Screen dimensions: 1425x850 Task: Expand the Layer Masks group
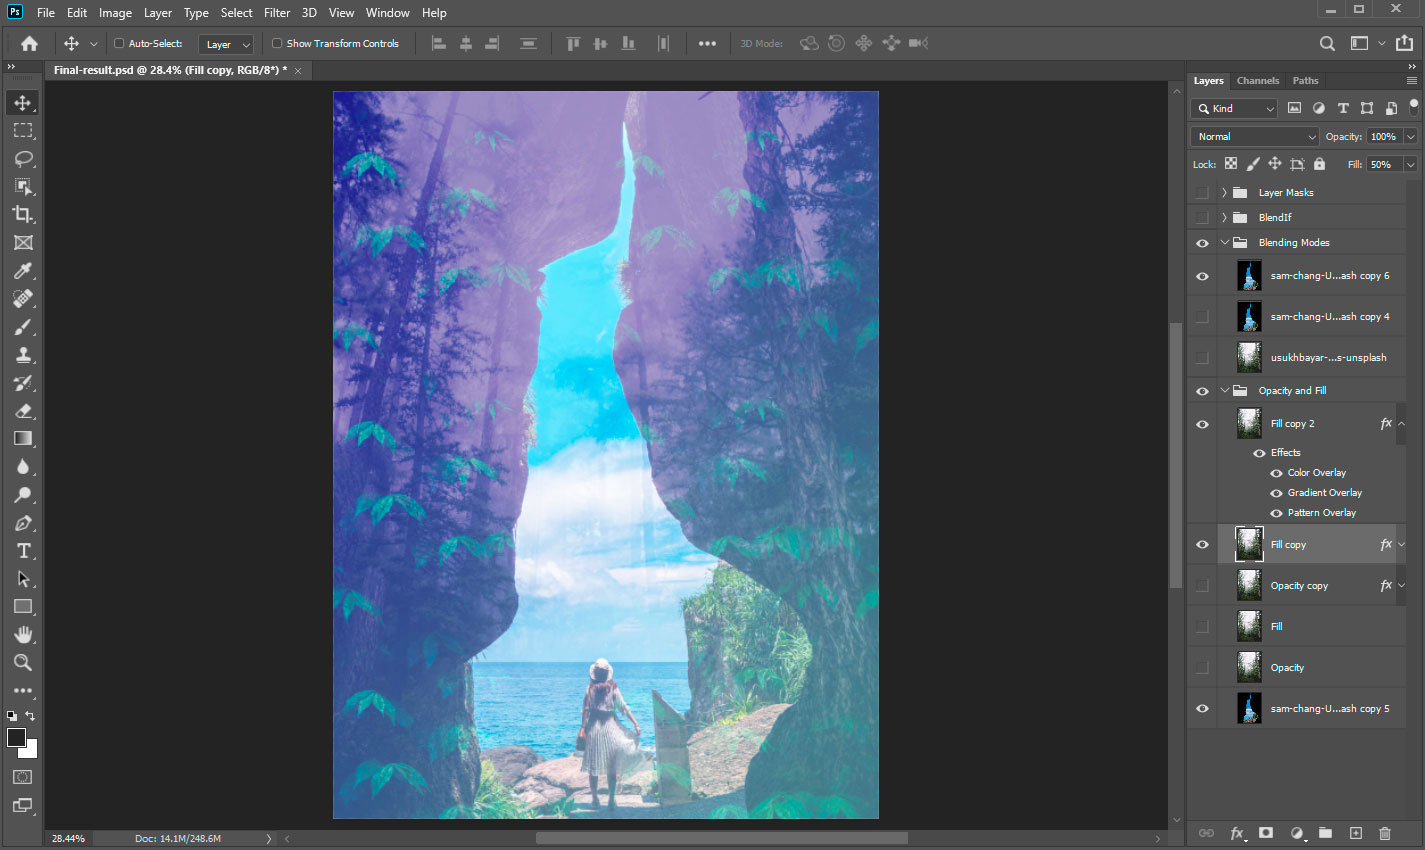coord(1224,192)
